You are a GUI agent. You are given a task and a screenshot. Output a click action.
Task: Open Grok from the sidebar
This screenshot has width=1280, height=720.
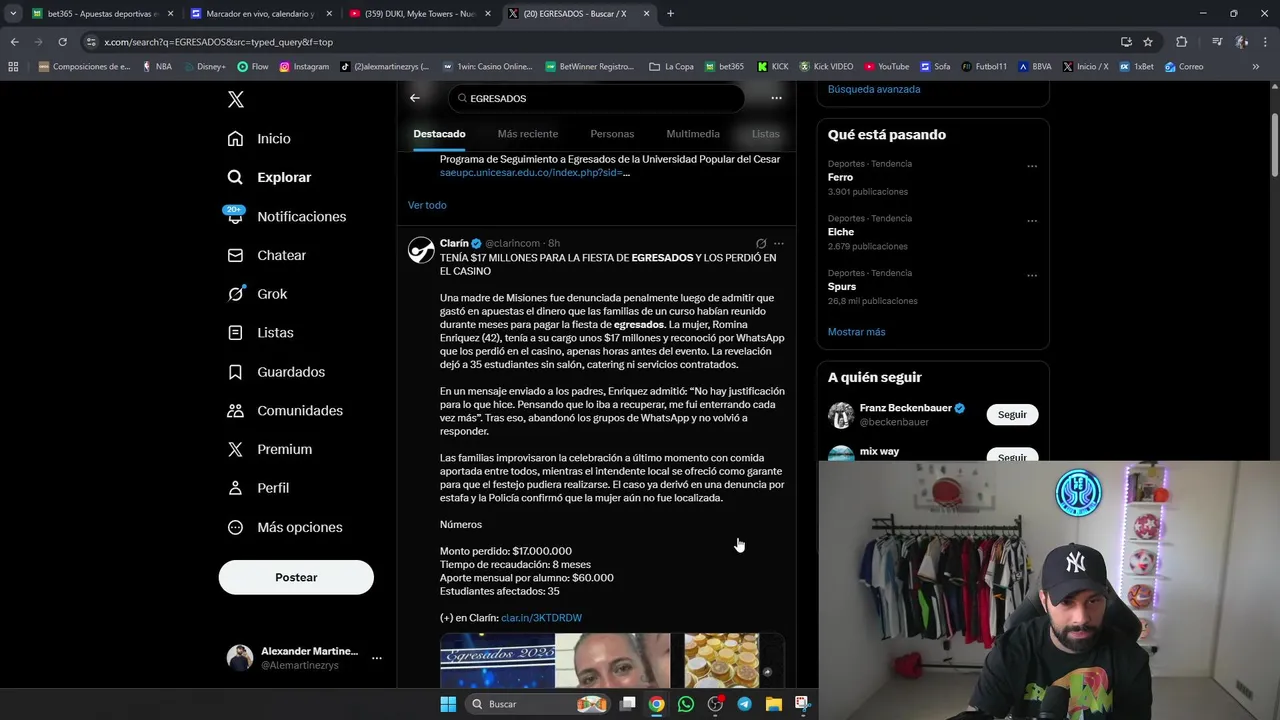click(257, 294)
